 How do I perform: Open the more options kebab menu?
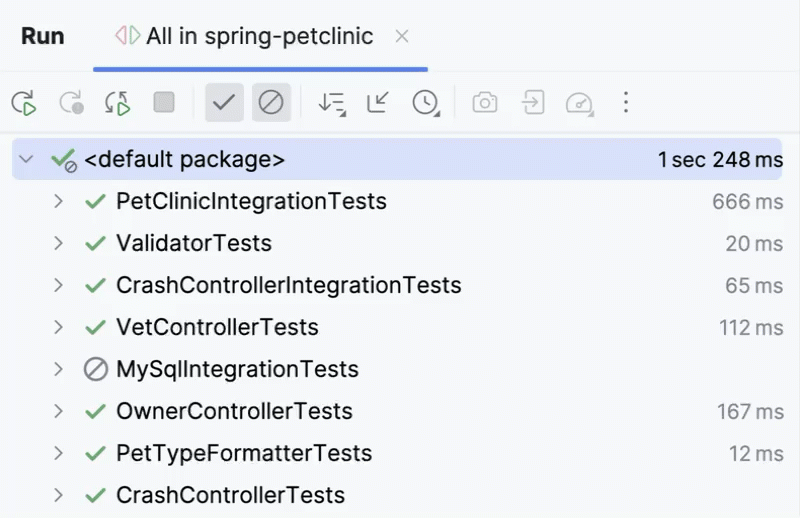pyautogui.click(x=626, y=103)
